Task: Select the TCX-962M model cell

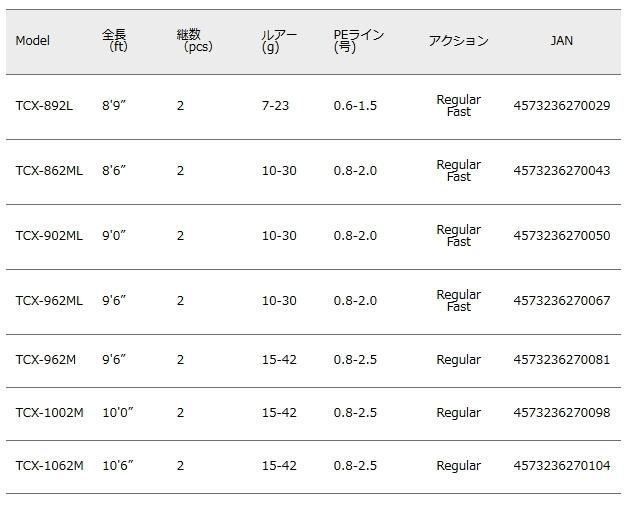Action: (x=46, y=360)
